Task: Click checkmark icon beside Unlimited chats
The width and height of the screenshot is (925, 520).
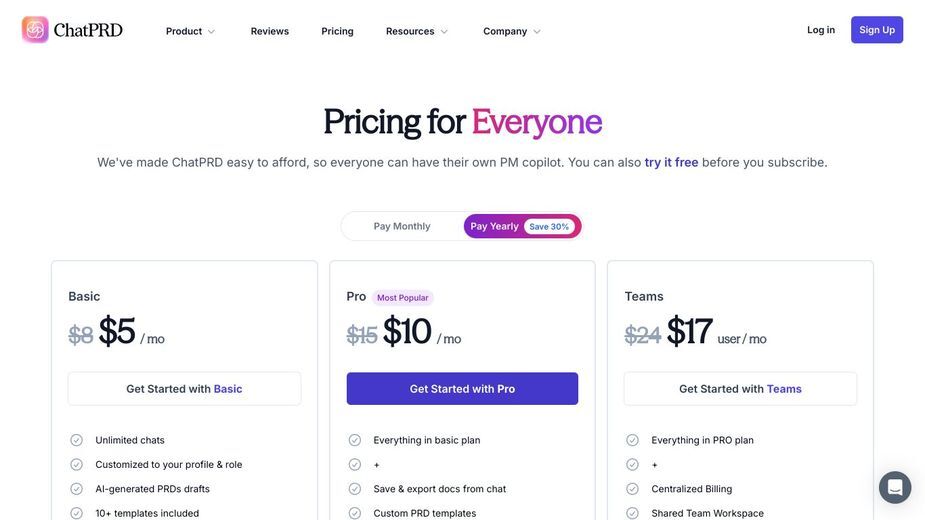Action: pyautogui.click(x=77, y=440)
